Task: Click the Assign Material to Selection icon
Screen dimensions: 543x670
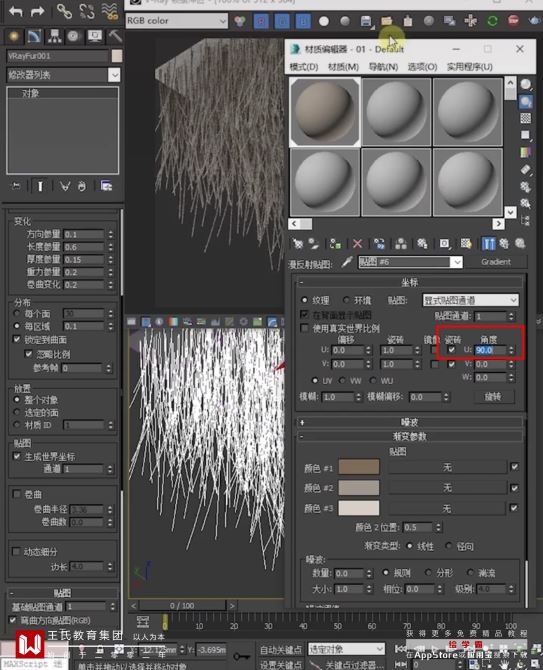Action: click(x=335, y=244)
